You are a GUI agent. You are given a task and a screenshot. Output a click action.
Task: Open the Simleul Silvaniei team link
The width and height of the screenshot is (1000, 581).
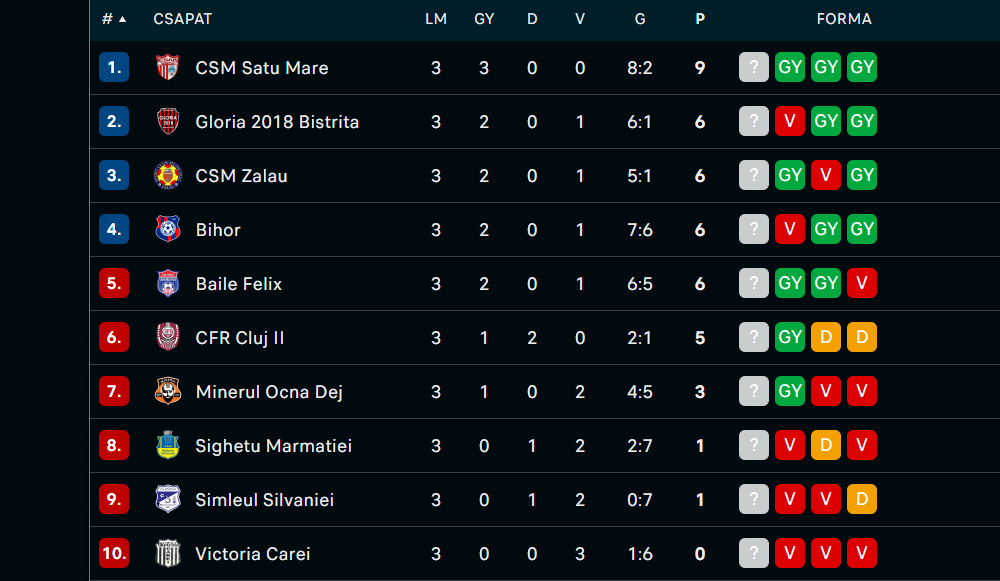(265, 499)
